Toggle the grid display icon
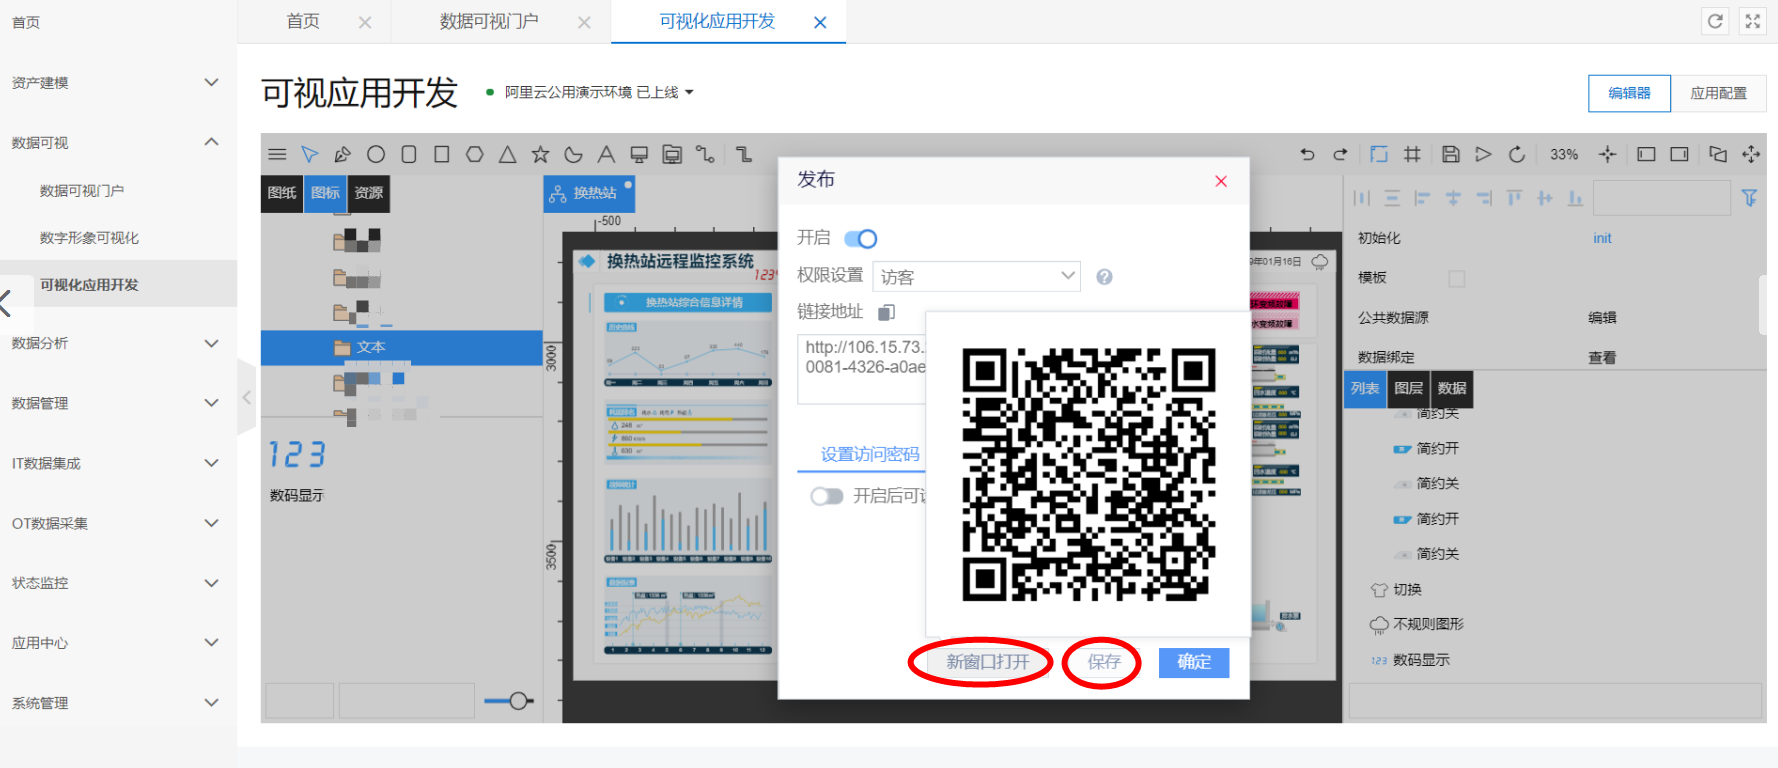 pos(1412,154)
